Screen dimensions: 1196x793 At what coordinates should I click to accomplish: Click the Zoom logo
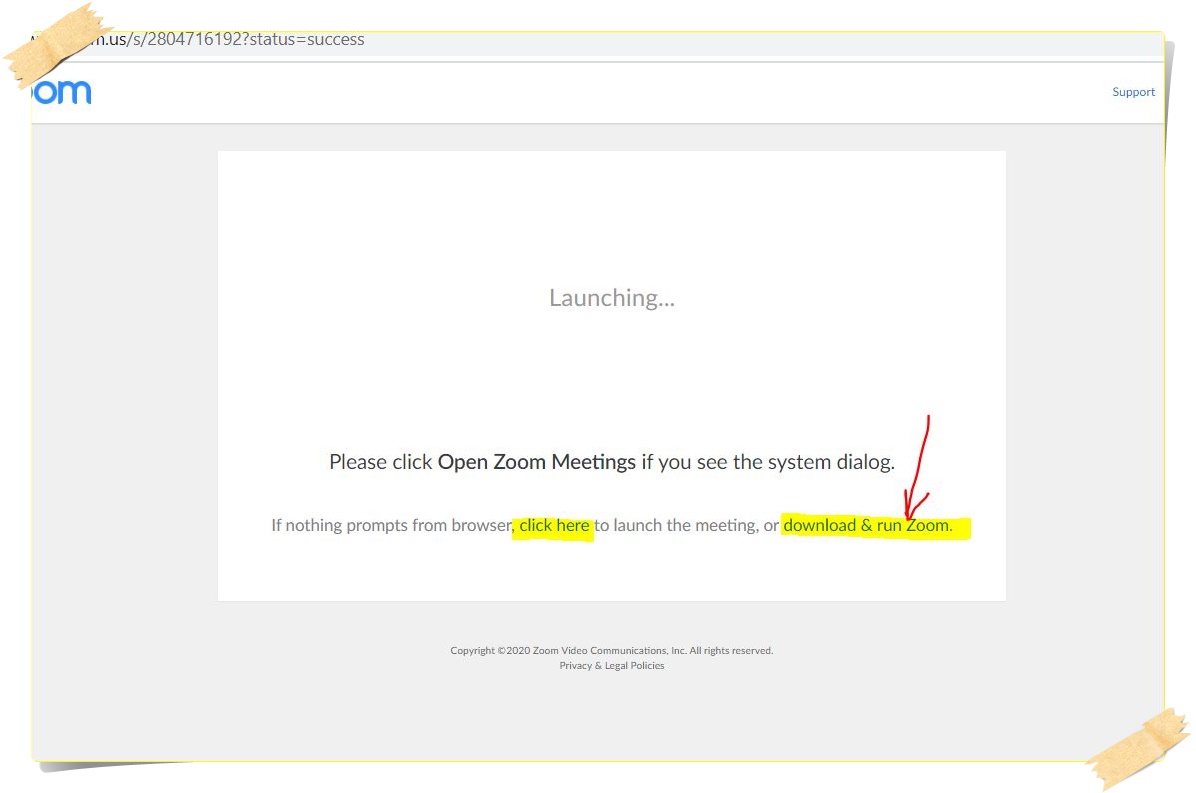(63, 92)
